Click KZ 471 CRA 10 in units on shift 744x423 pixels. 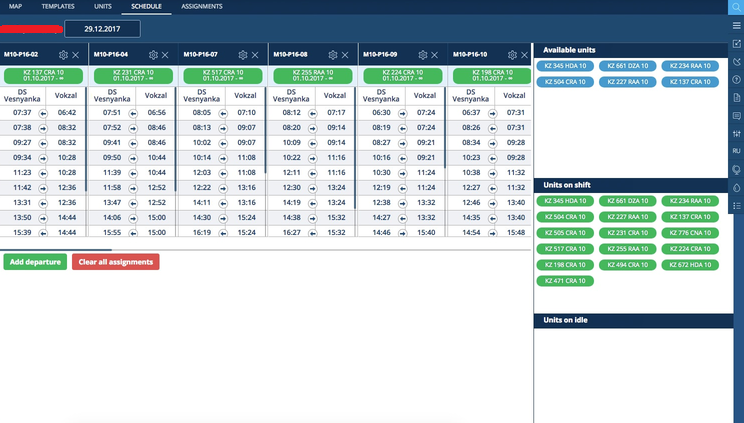point(566,280)
